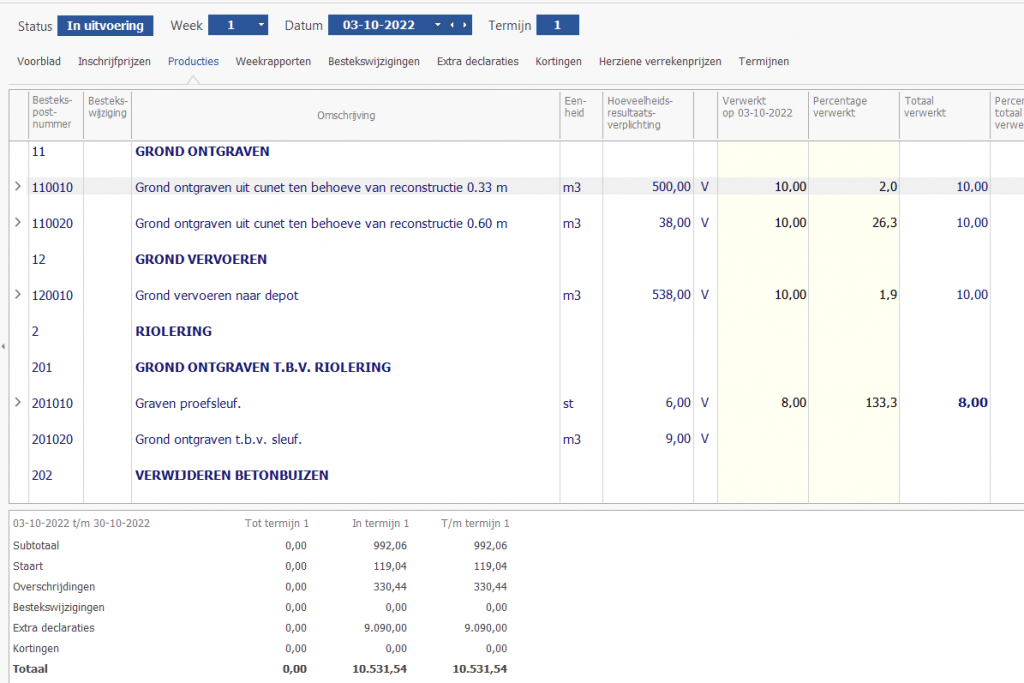Open the Herziene verrekenprijzen tab

[659, 61]
